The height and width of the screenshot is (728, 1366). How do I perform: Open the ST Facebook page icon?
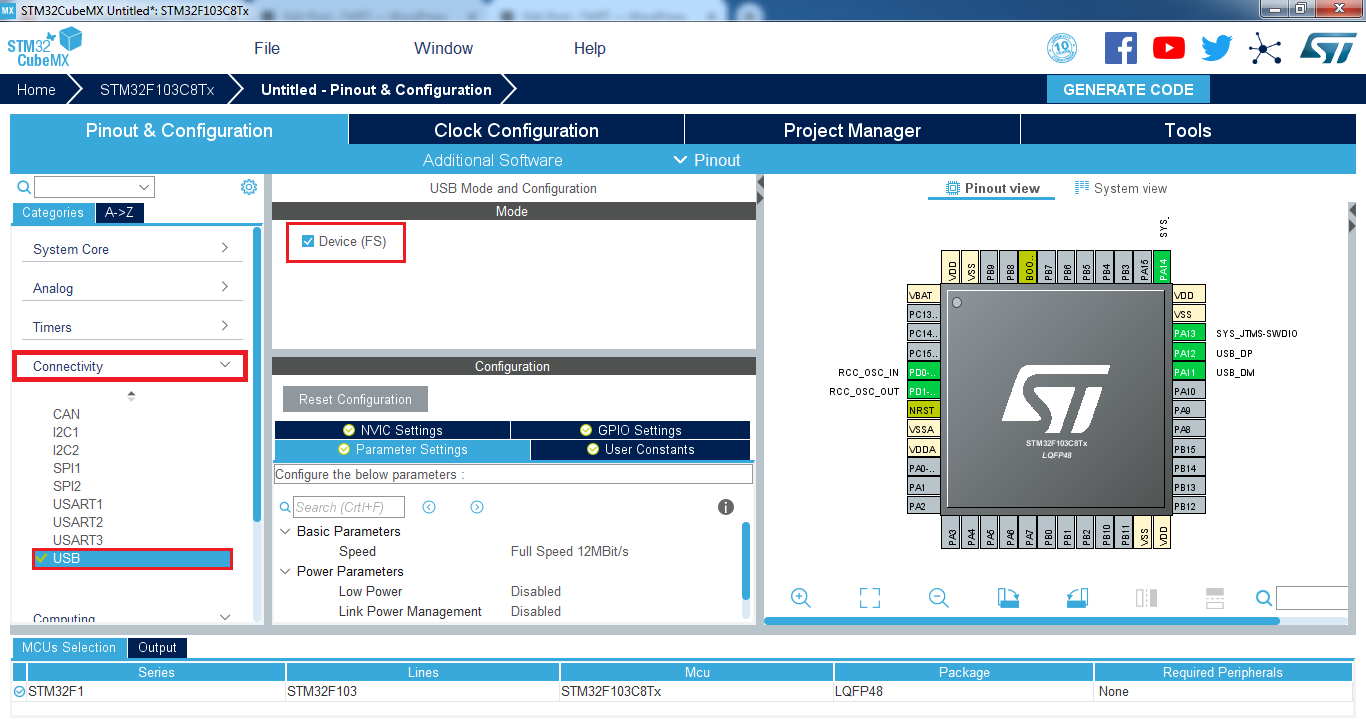(1120, 48)
